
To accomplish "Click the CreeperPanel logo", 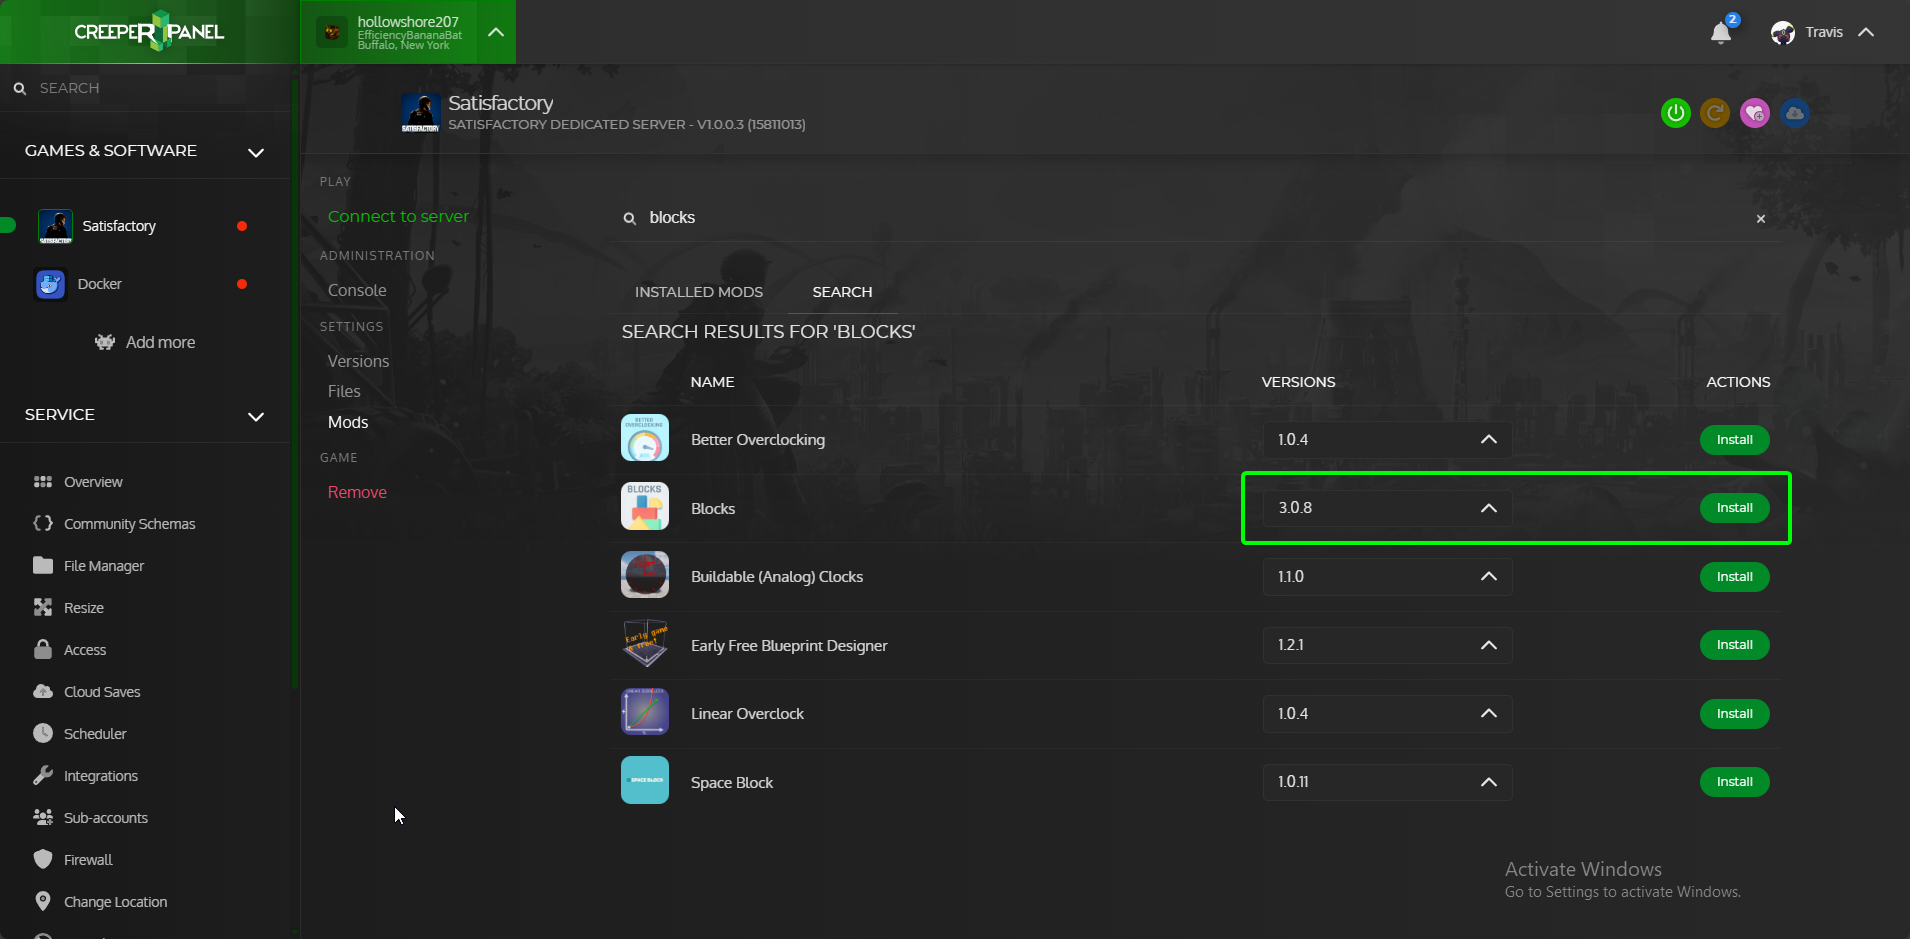I will tap(149, 32).
